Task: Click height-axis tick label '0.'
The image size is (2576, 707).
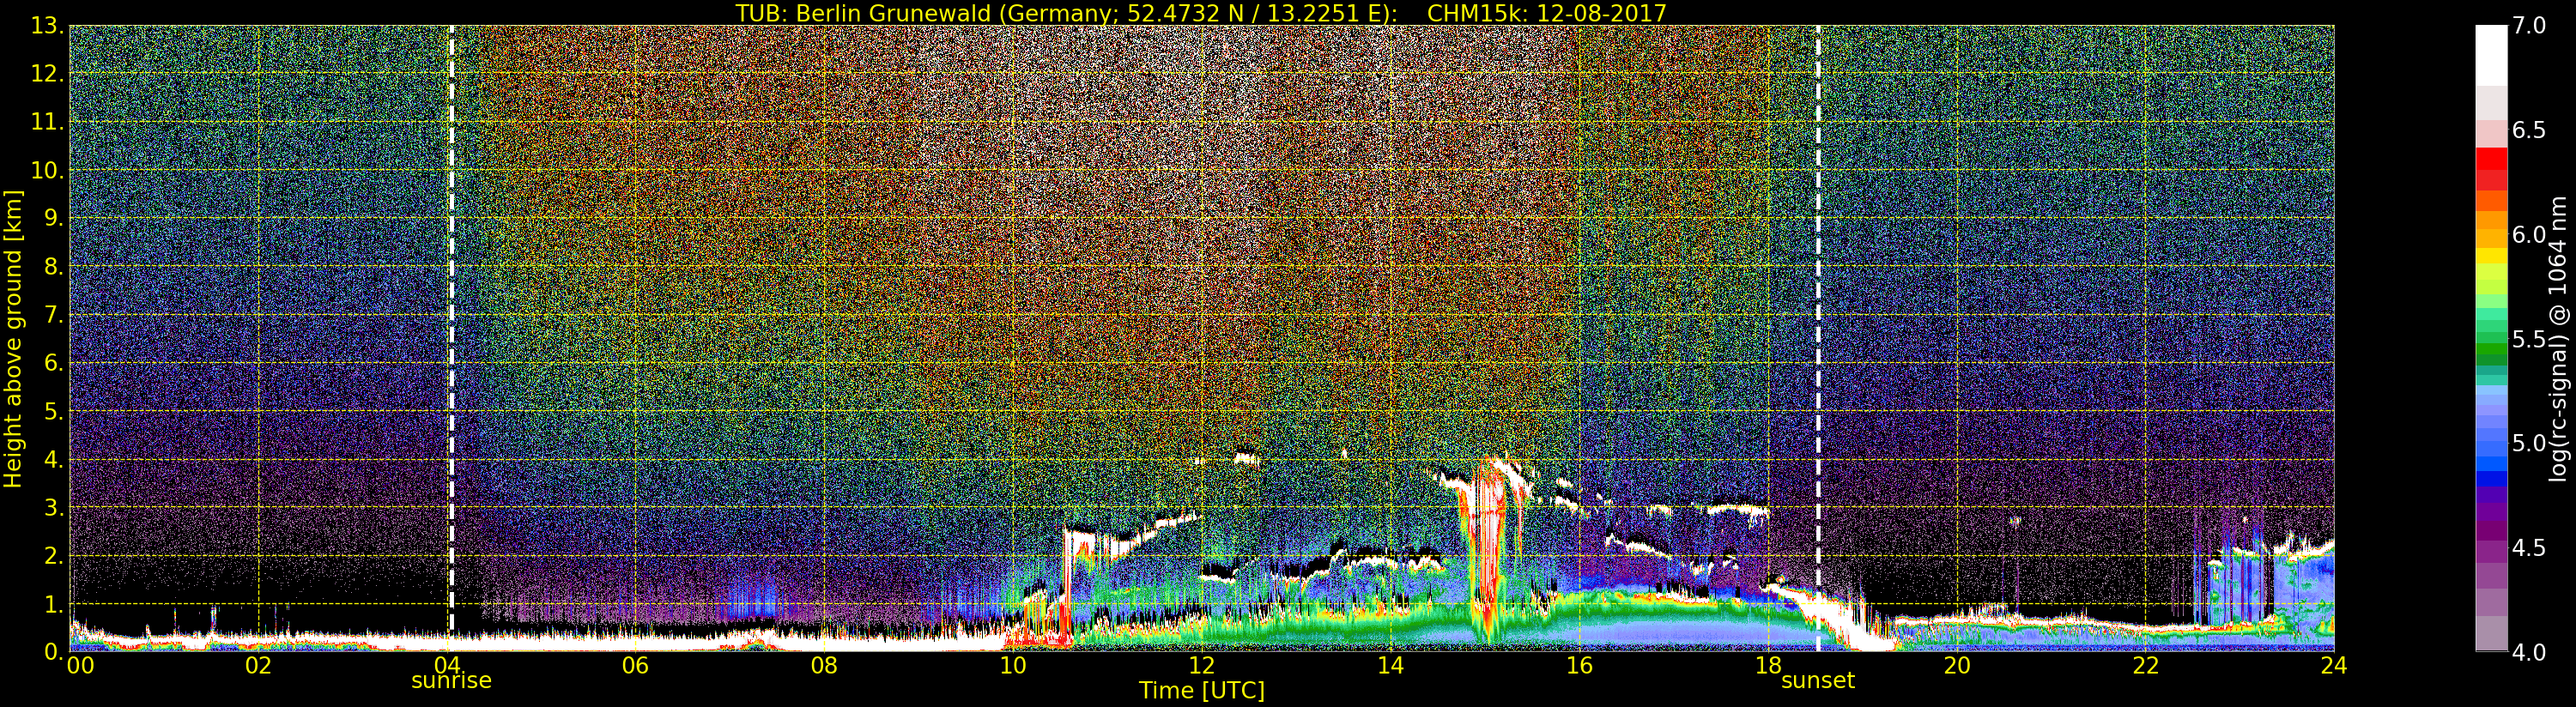Action: (x=55, y=651)
